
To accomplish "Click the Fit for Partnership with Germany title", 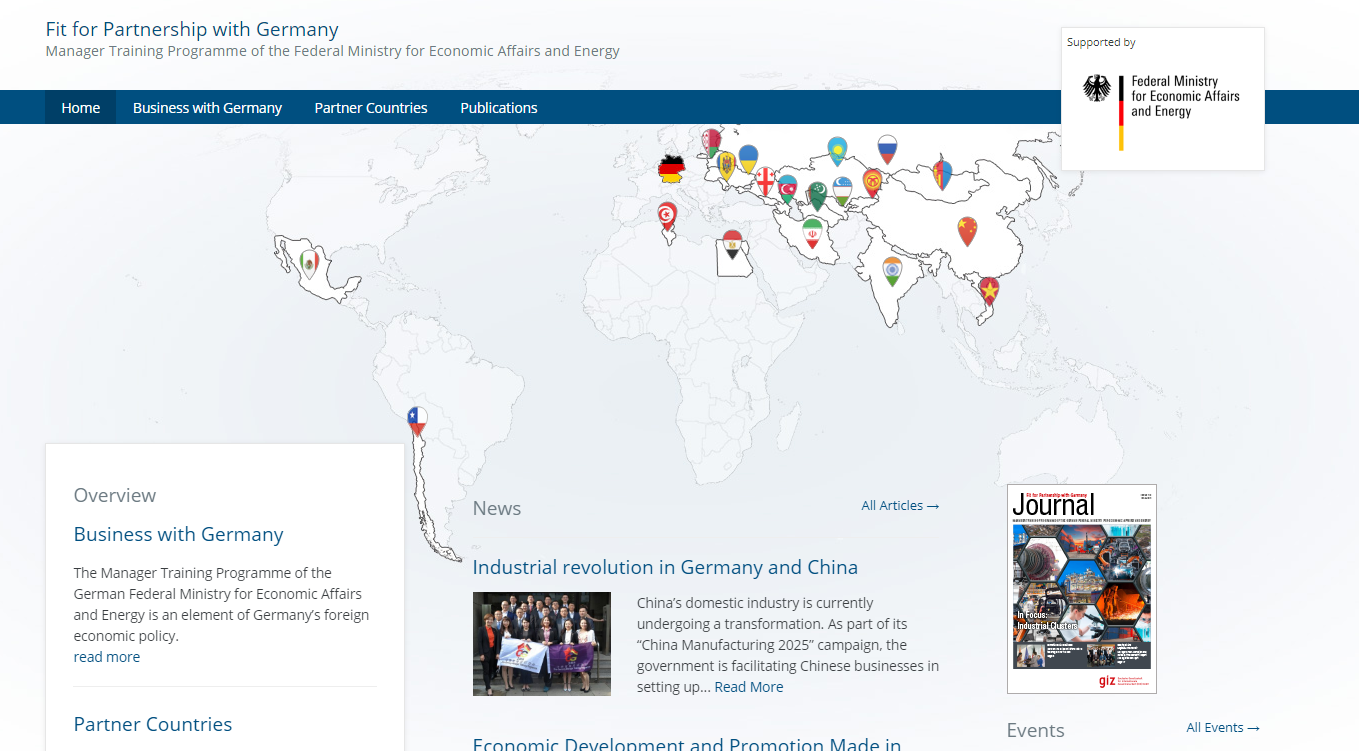I will [x=192, y=29].
